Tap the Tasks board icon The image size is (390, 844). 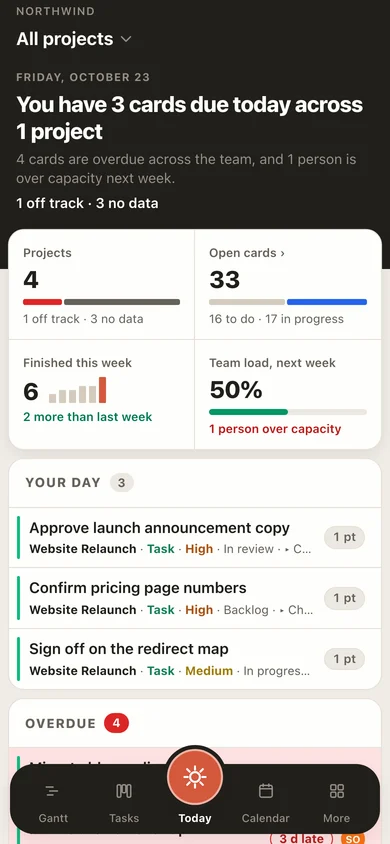124,791
